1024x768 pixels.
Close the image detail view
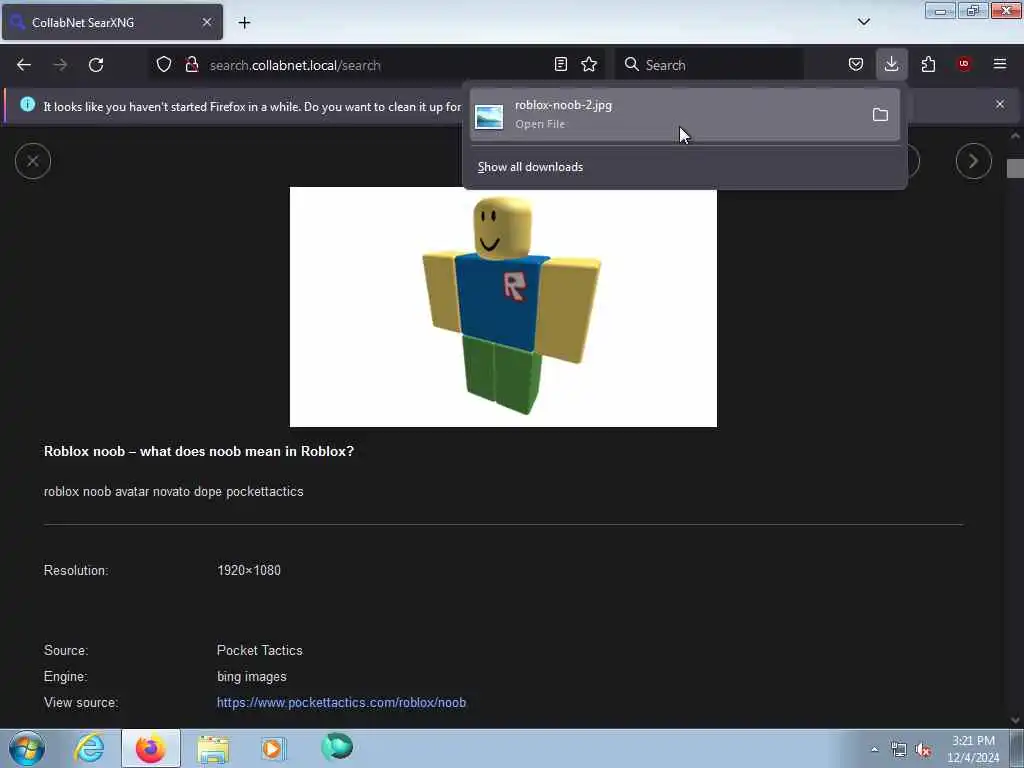pyautogui.click(x=33, y=161)
